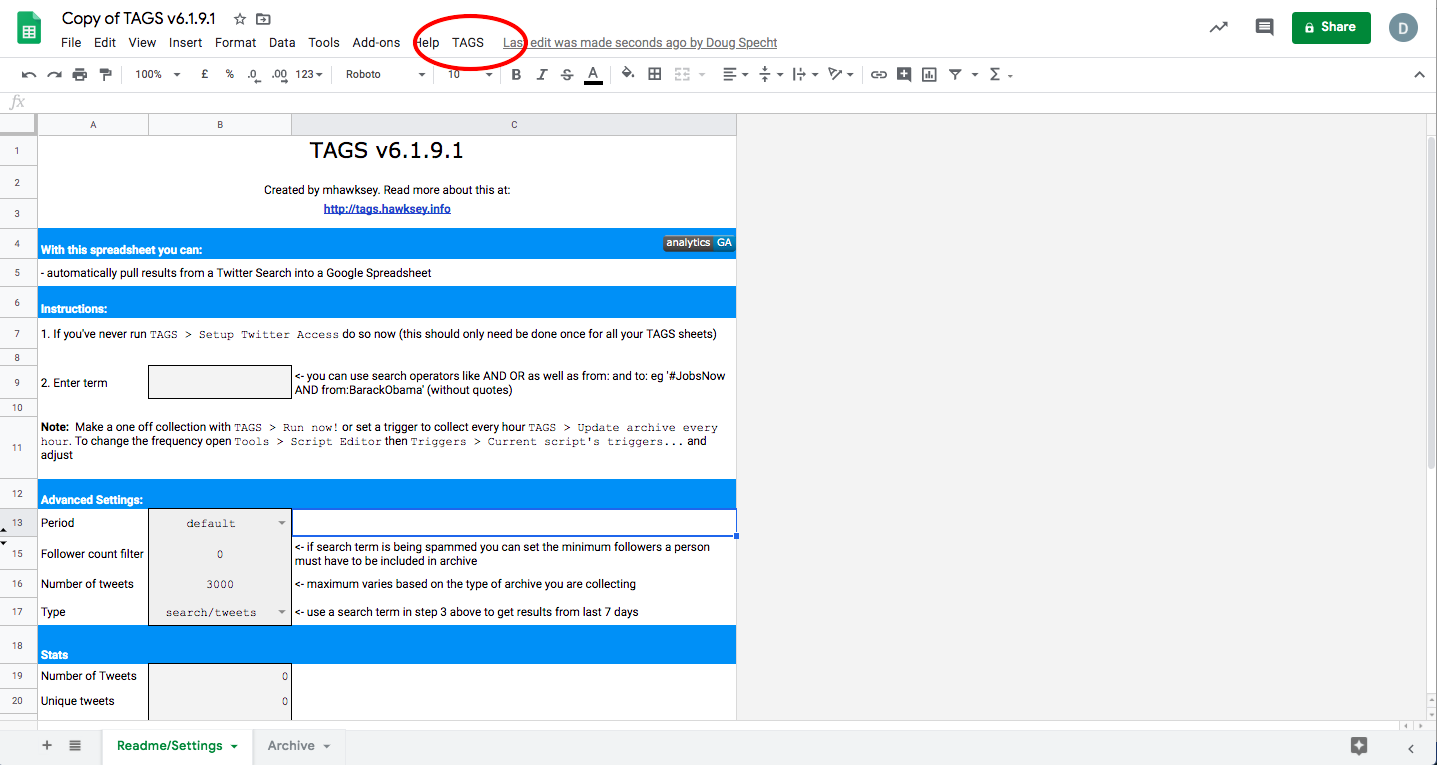Click the formula bar
The height and width of the screenshot is (765, 1437).
coord(730,102)
